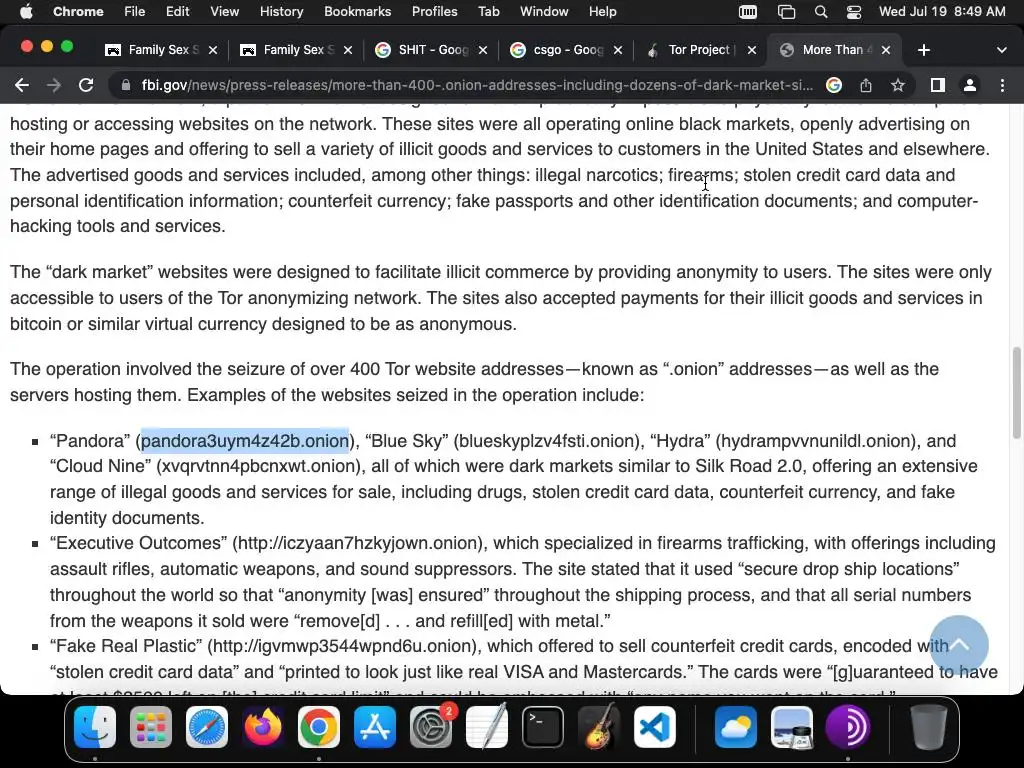The height and width of the screenshot is (768, 1024).
Task: Open Spotlight search in menu bar
Action: [821, 11]
